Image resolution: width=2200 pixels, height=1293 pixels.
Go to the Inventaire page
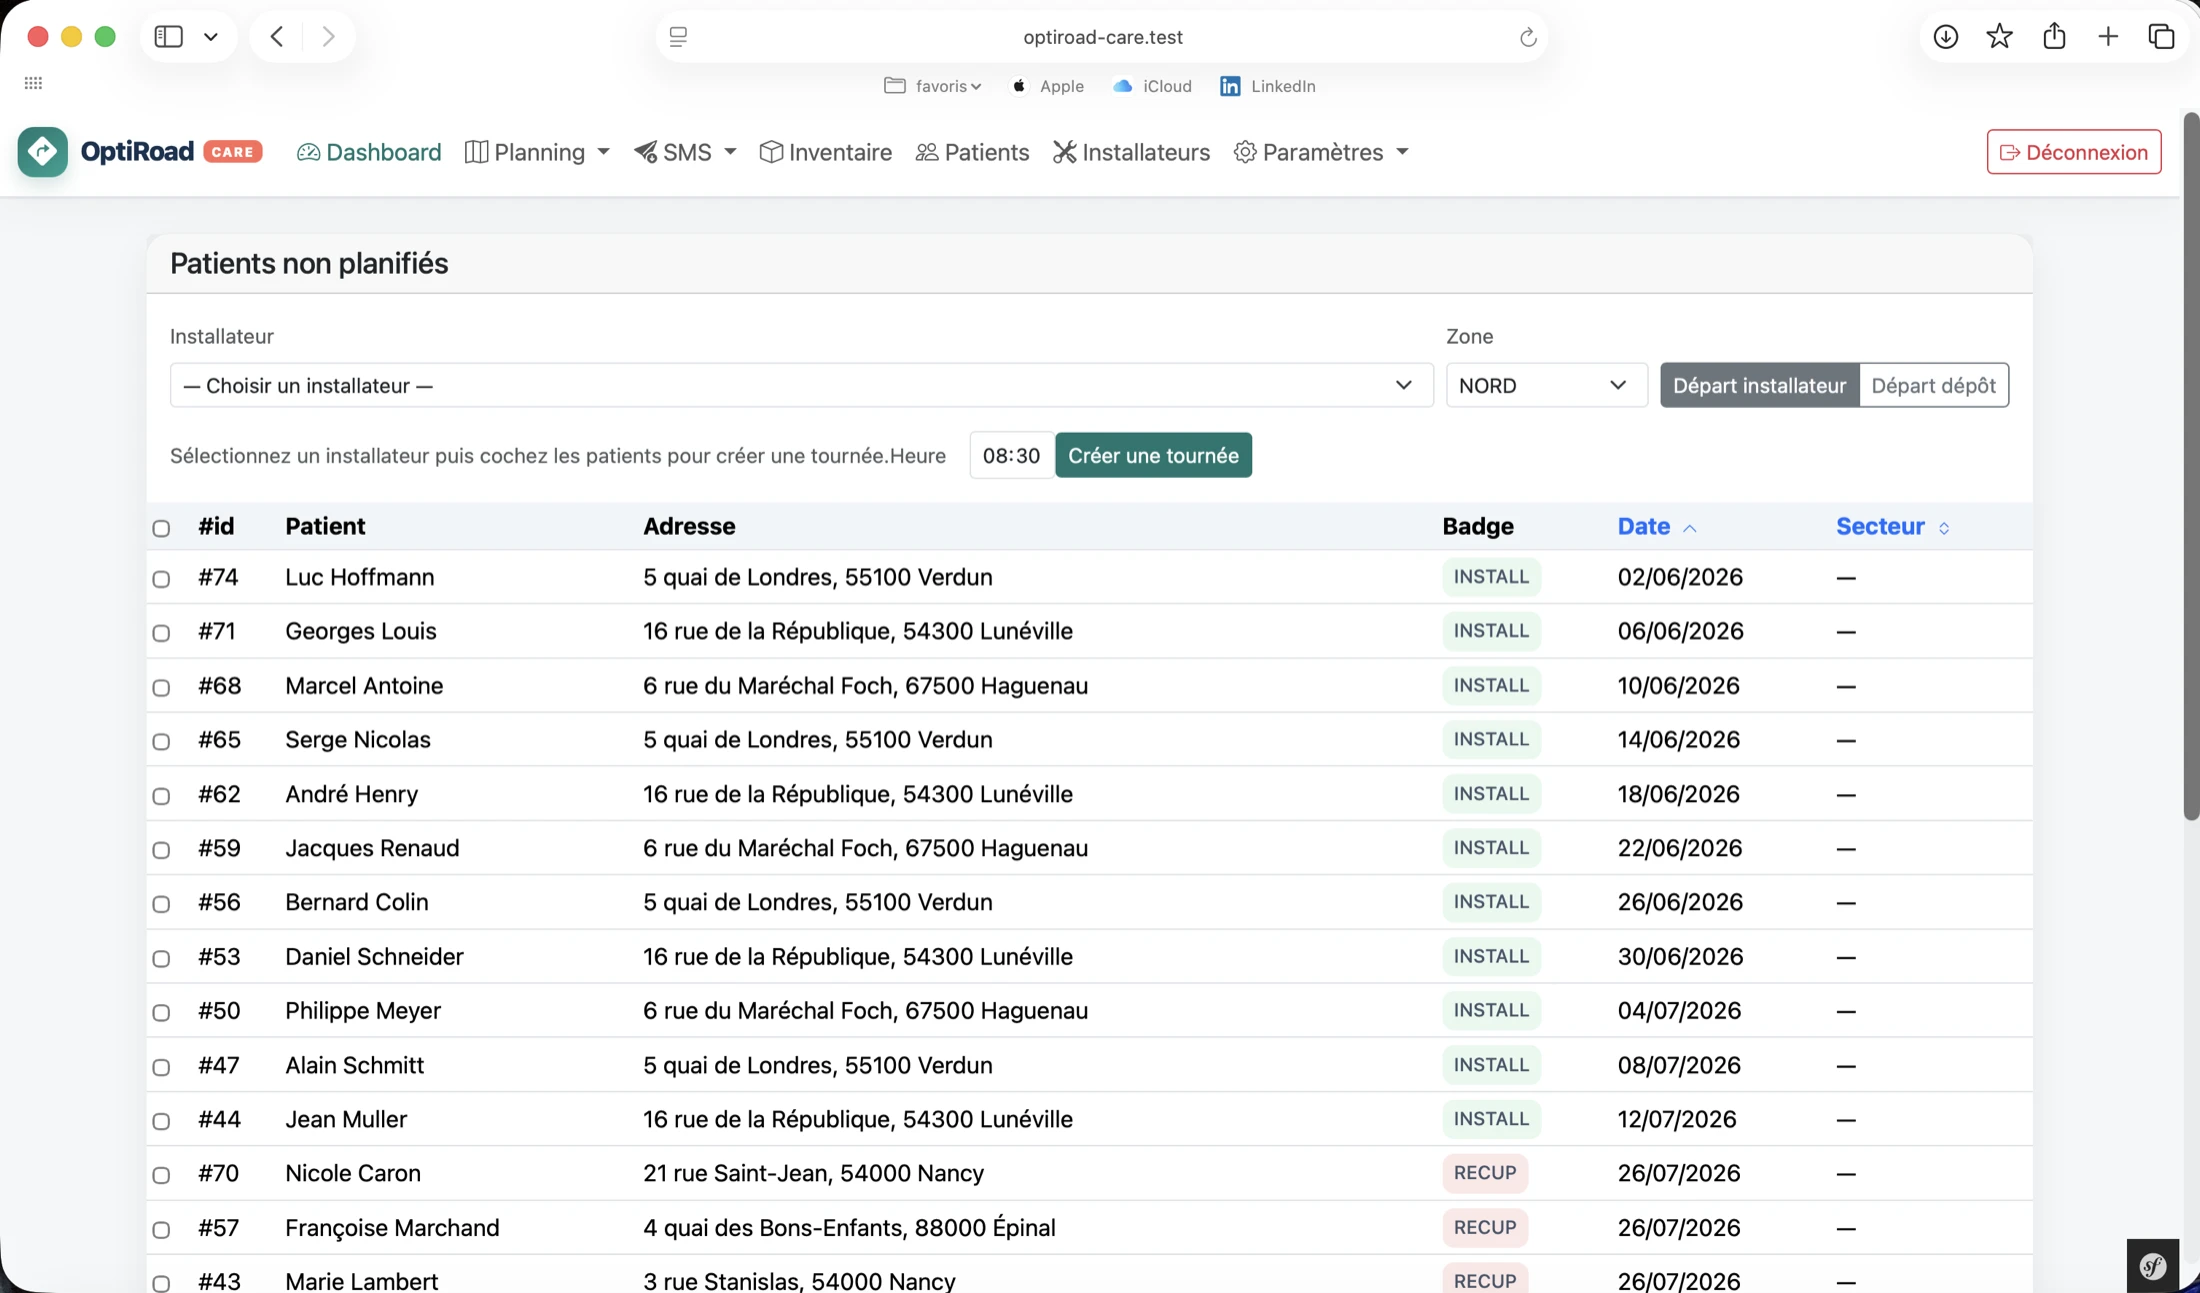[825, 152]
